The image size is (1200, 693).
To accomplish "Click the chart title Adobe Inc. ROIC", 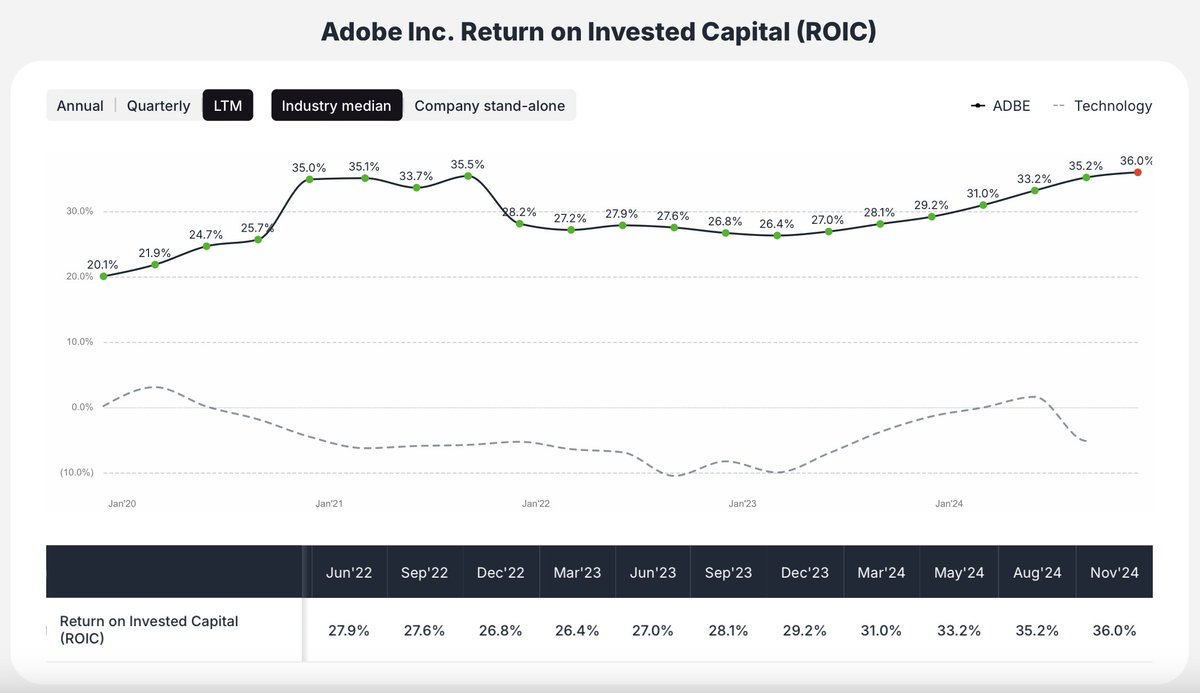I will tap(600, 31).
